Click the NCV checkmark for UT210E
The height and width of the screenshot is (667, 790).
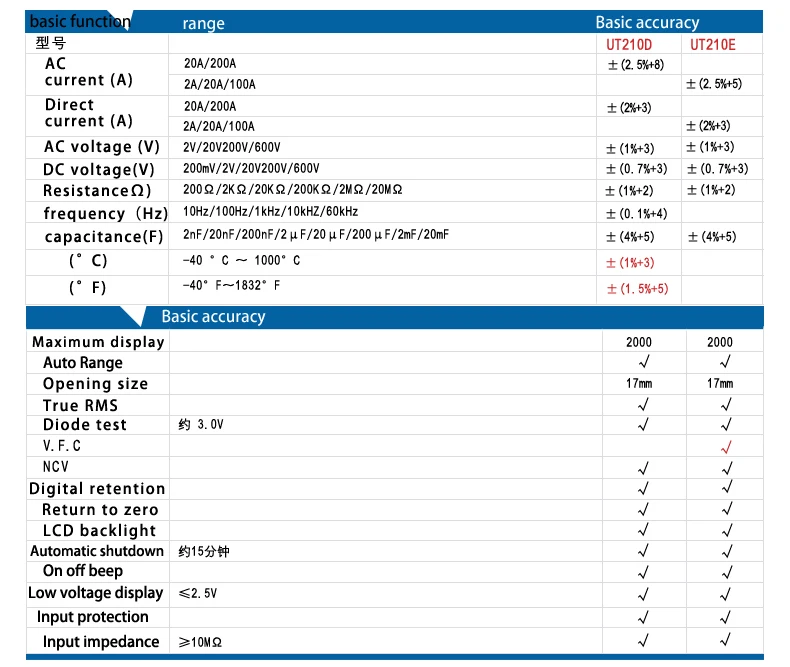coord(727,469)
